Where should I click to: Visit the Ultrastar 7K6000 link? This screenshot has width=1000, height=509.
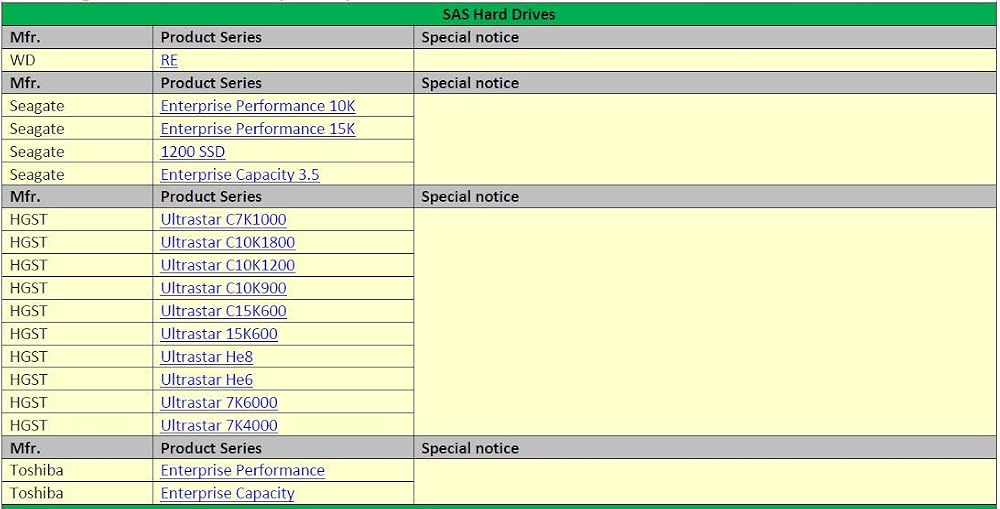tap(219, 403)
